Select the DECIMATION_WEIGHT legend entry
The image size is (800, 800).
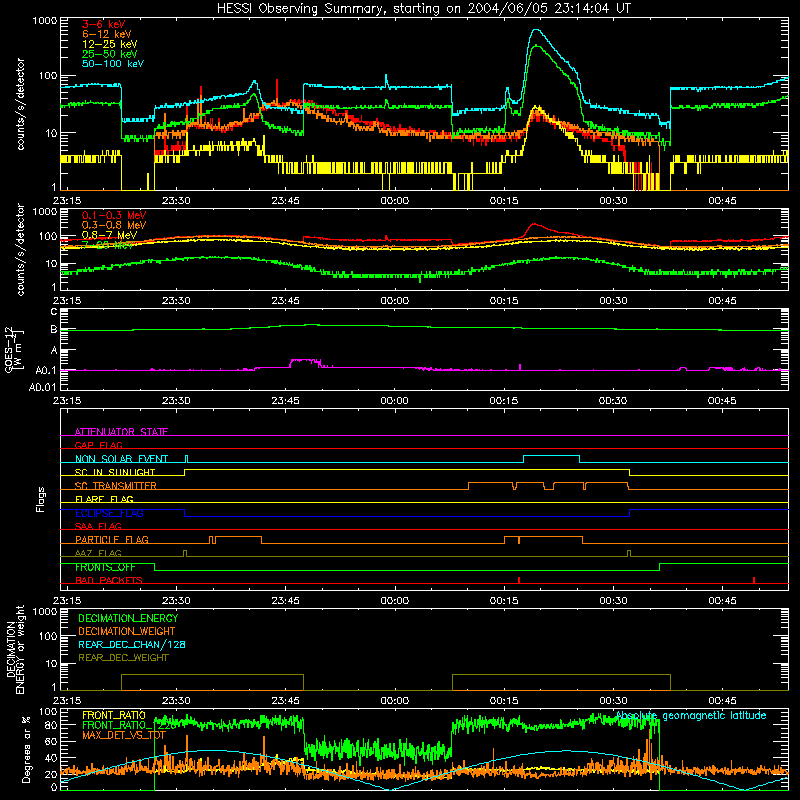click(x=127, y=631)
